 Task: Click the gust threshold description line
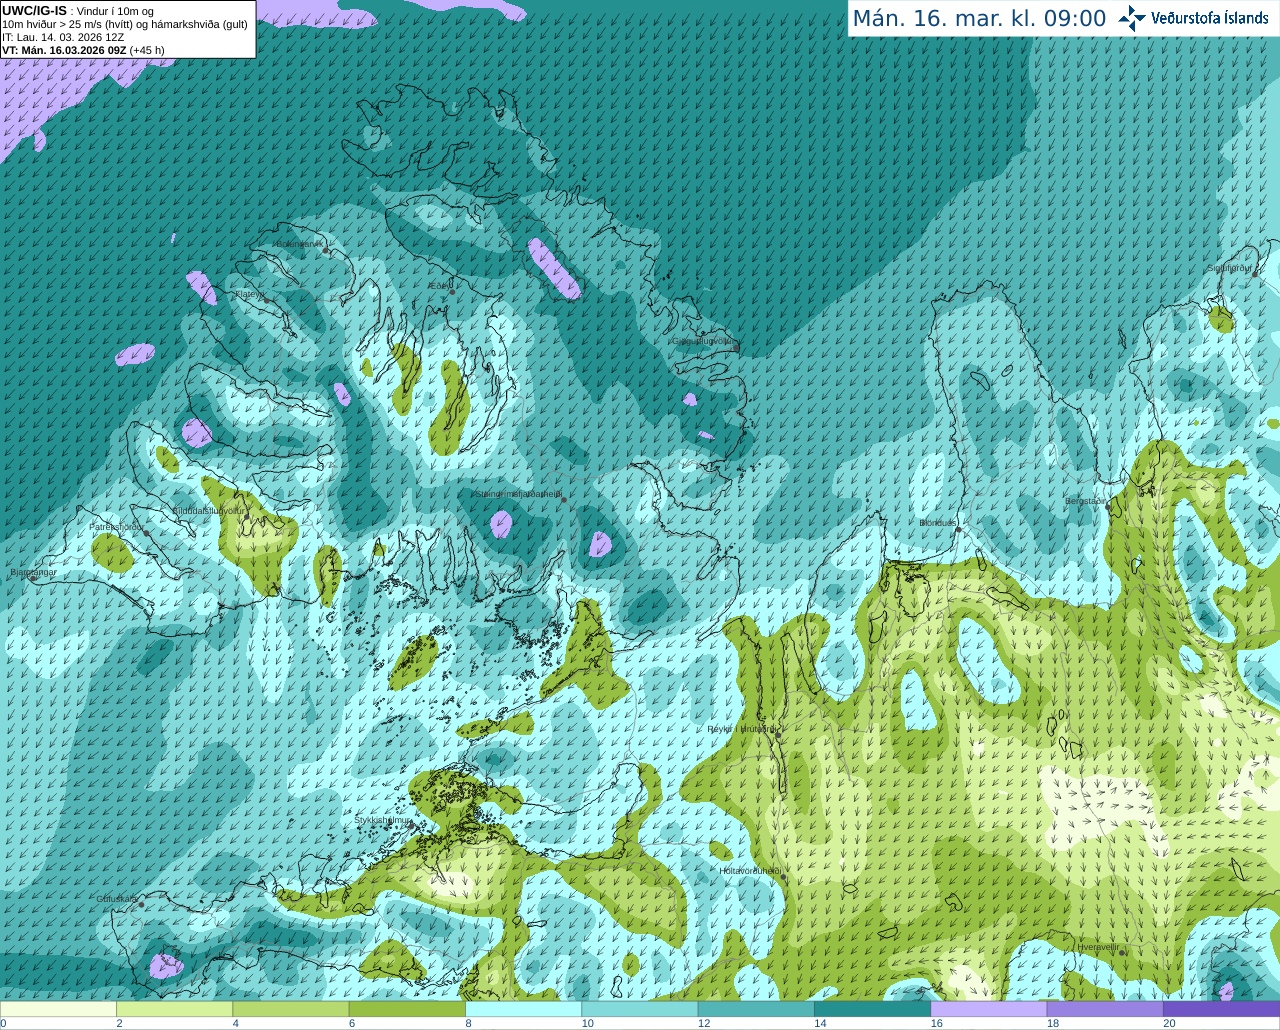125,24
